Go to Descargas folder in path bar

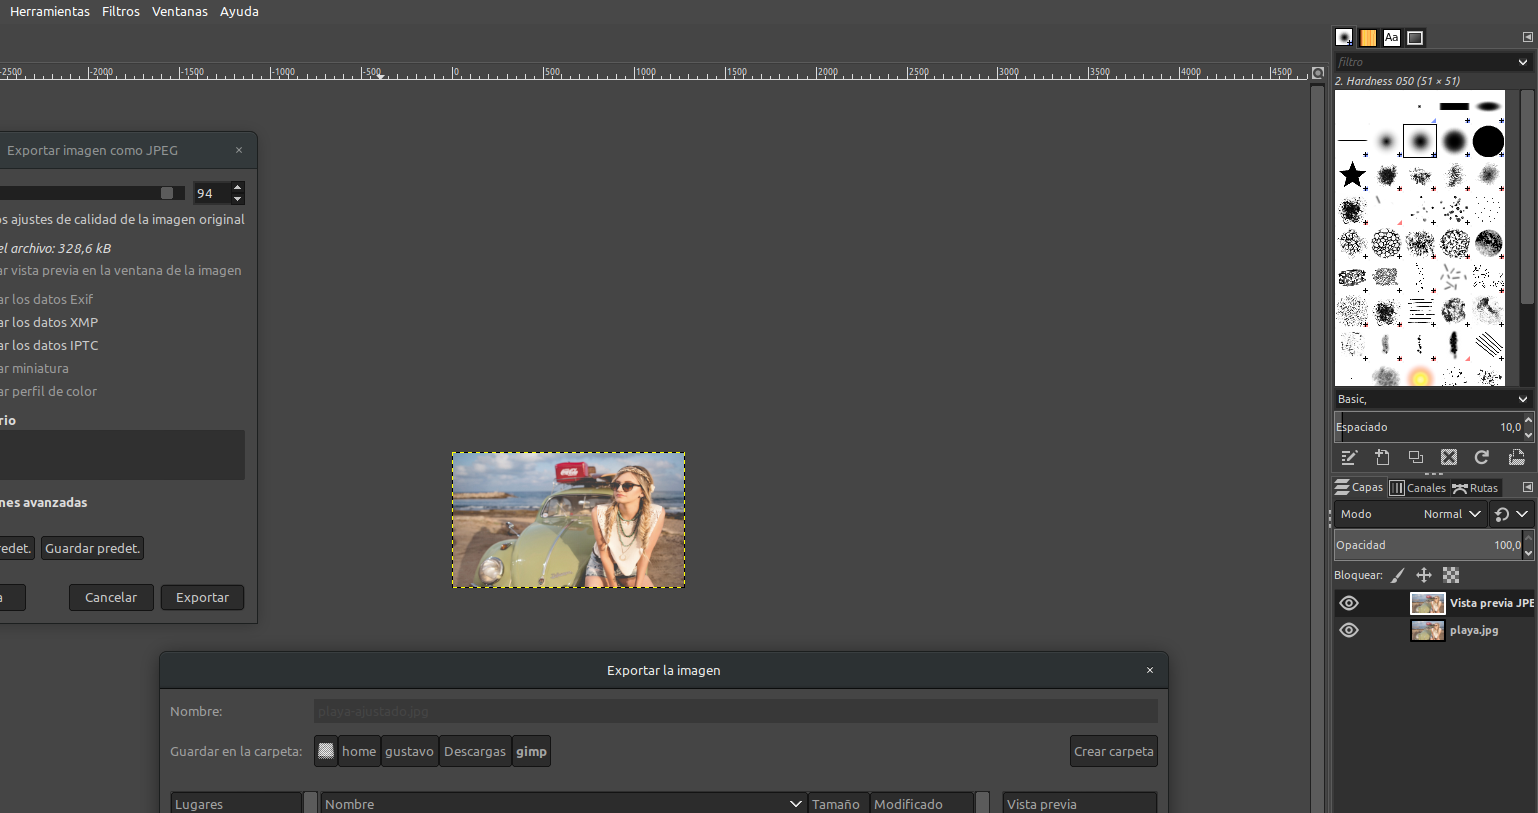click(475, 751)
